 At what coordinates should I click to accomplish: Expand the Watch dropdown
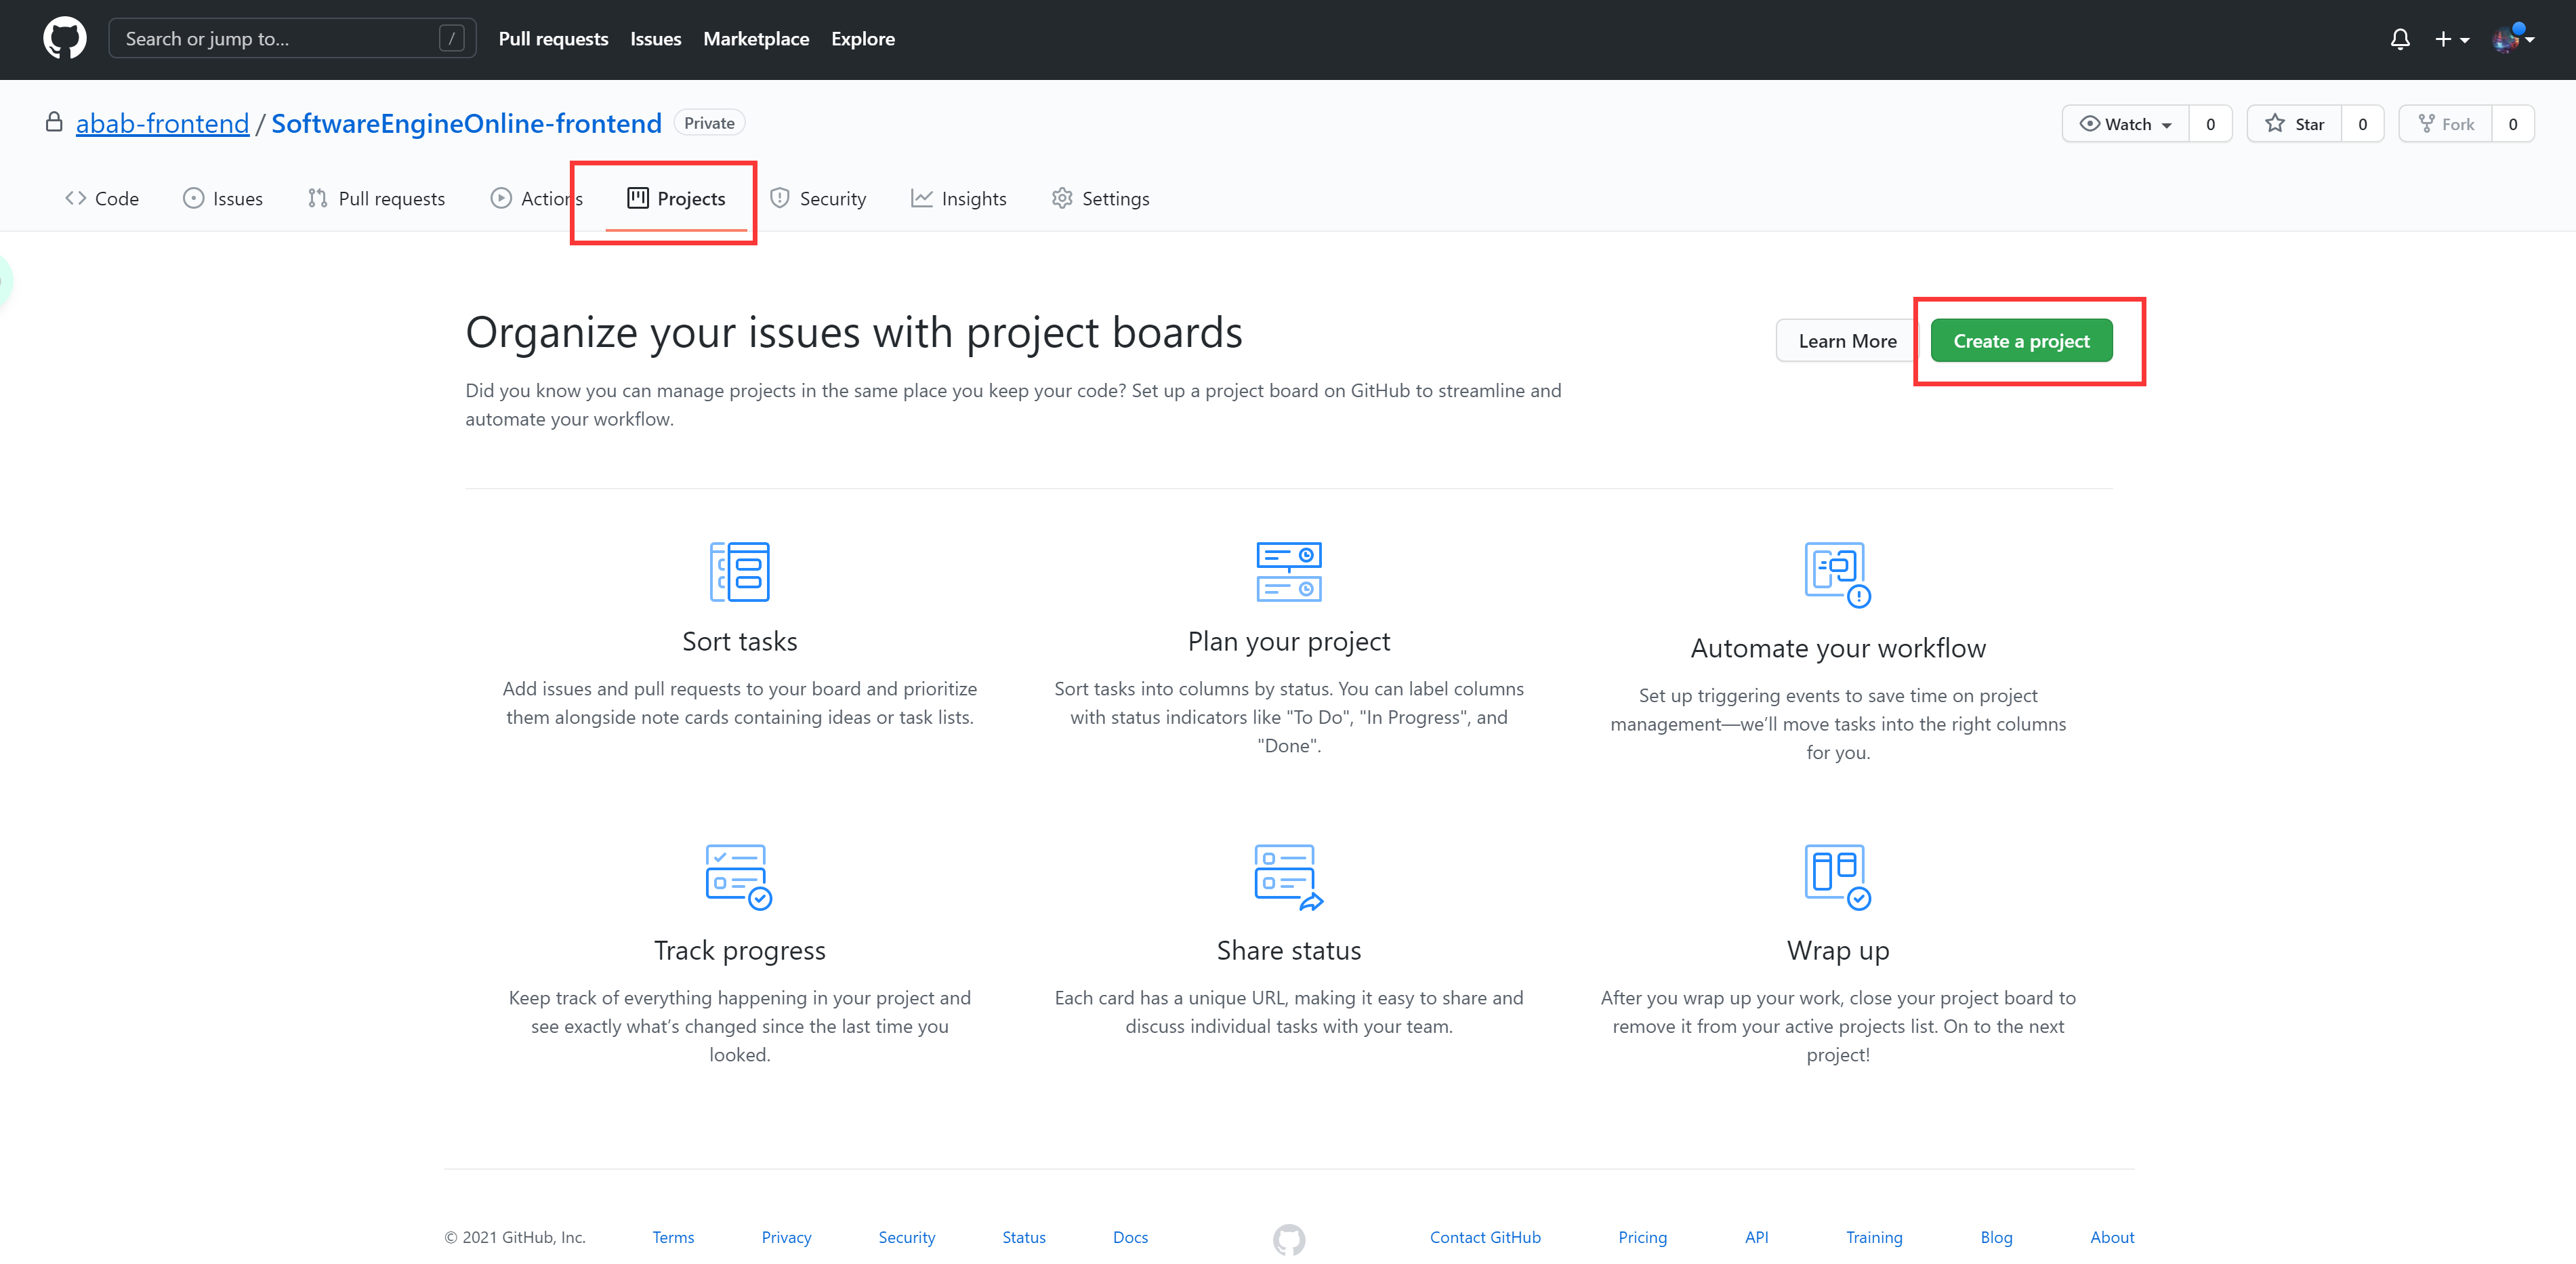tap(2126, 124)
